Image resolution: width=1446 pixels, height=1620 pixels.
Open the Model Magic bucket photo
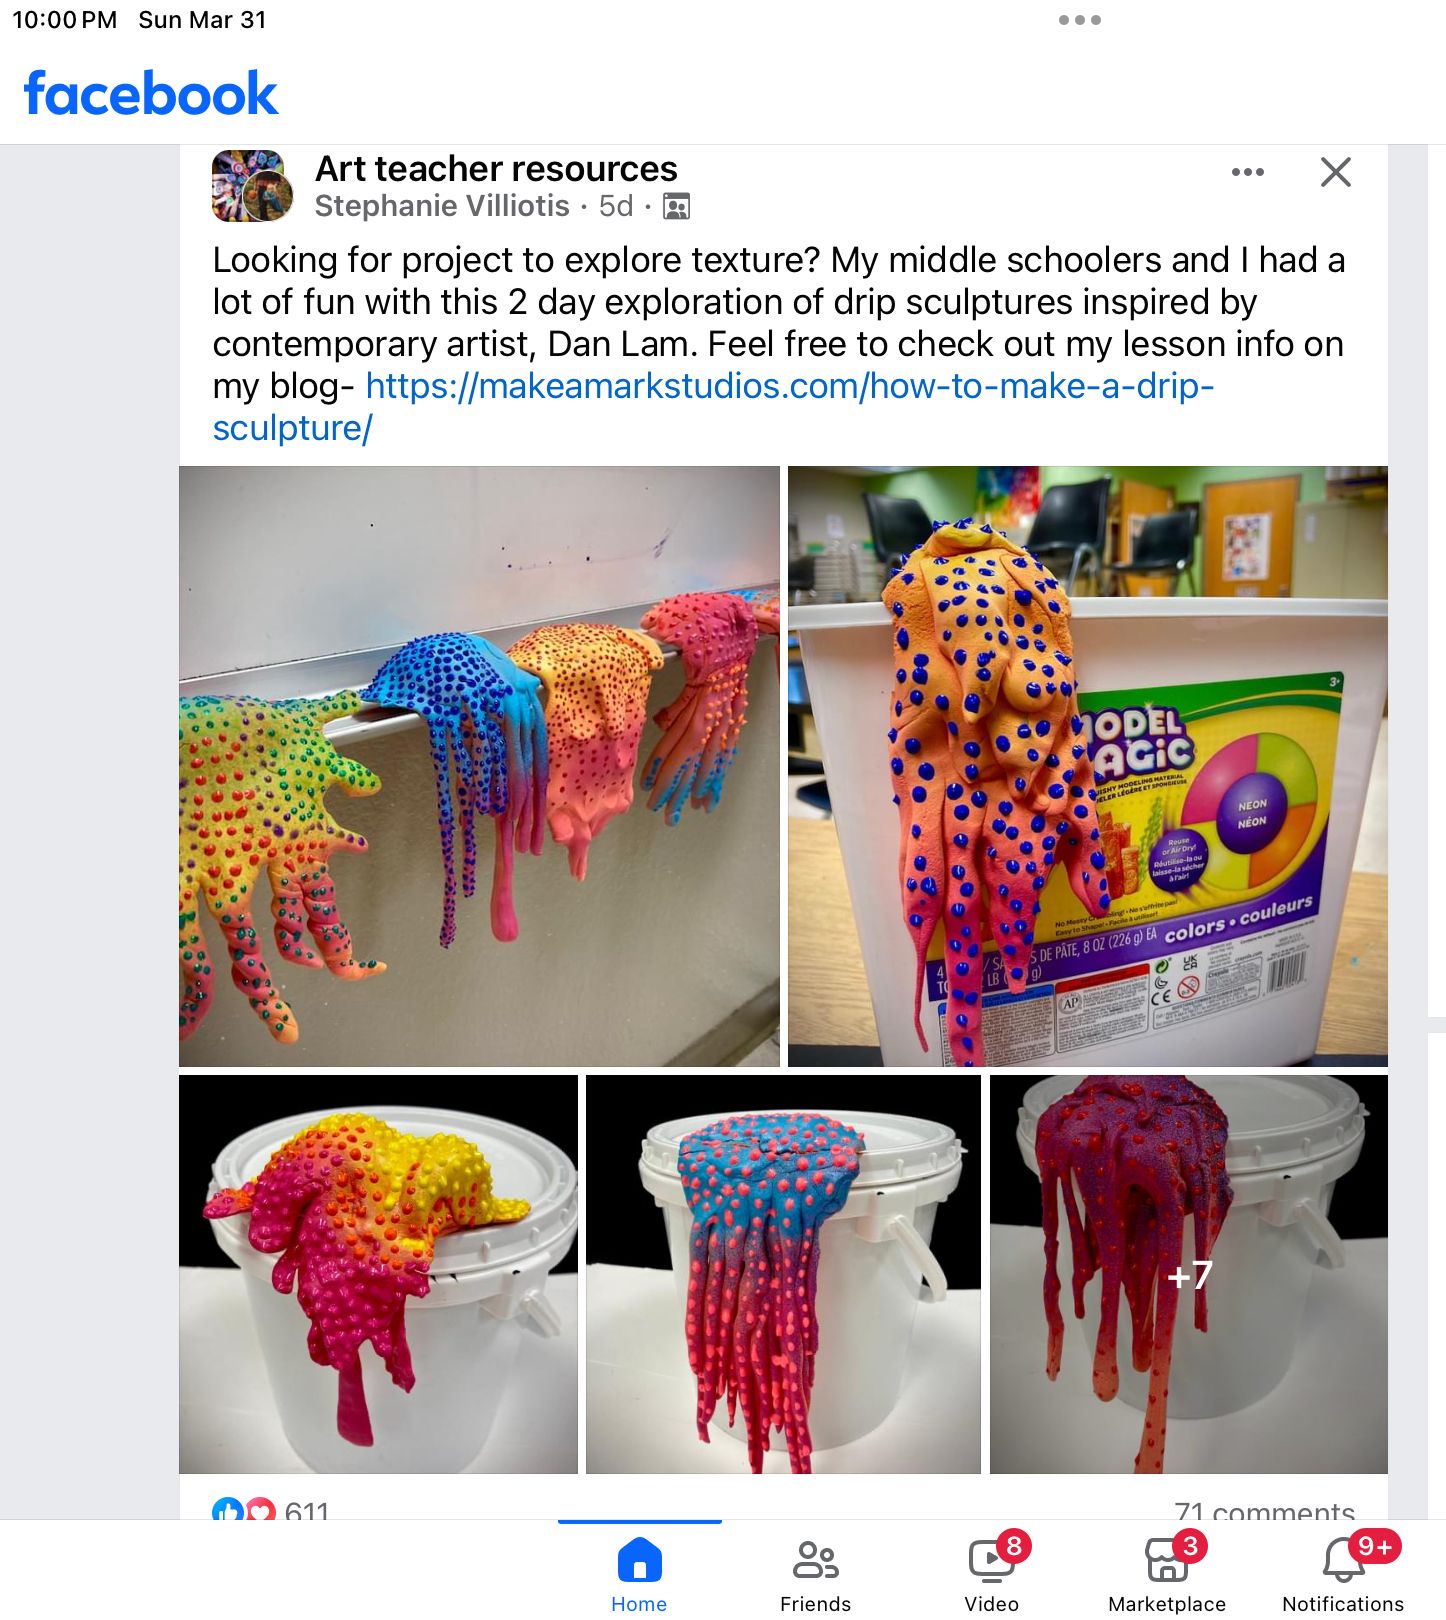(x=1088, y=766)
